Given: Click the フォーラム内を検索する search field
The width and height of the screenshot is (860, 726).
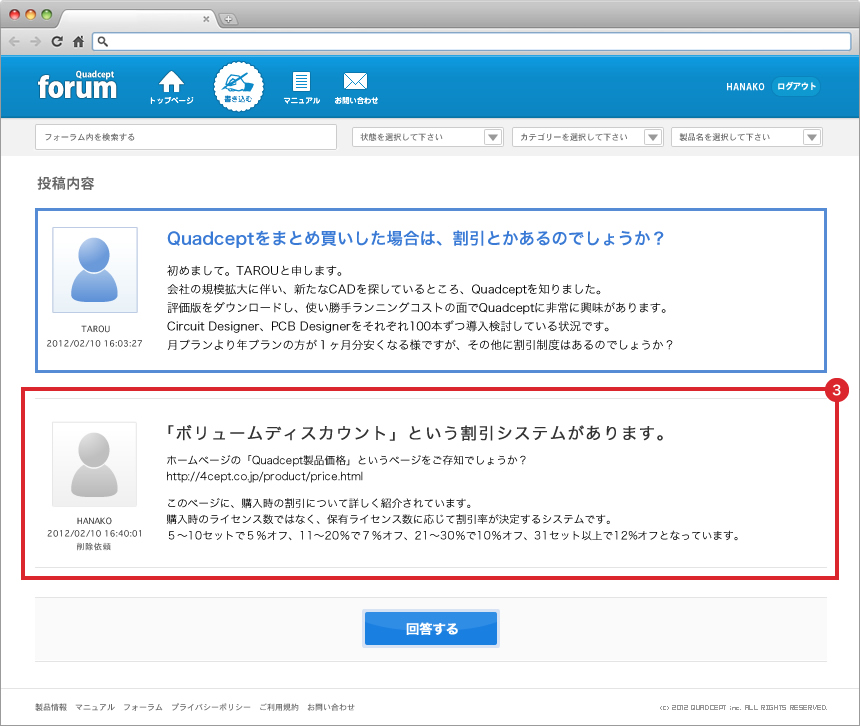Looking at the screenshot, I should pos(186,137).
